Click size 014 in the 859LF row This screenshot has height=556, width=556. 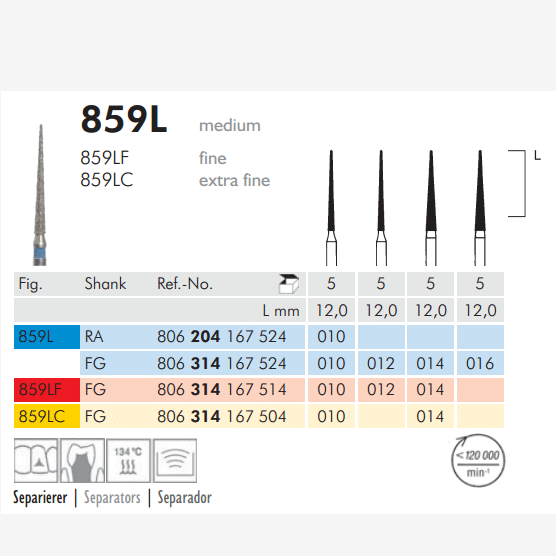(430, 390)
